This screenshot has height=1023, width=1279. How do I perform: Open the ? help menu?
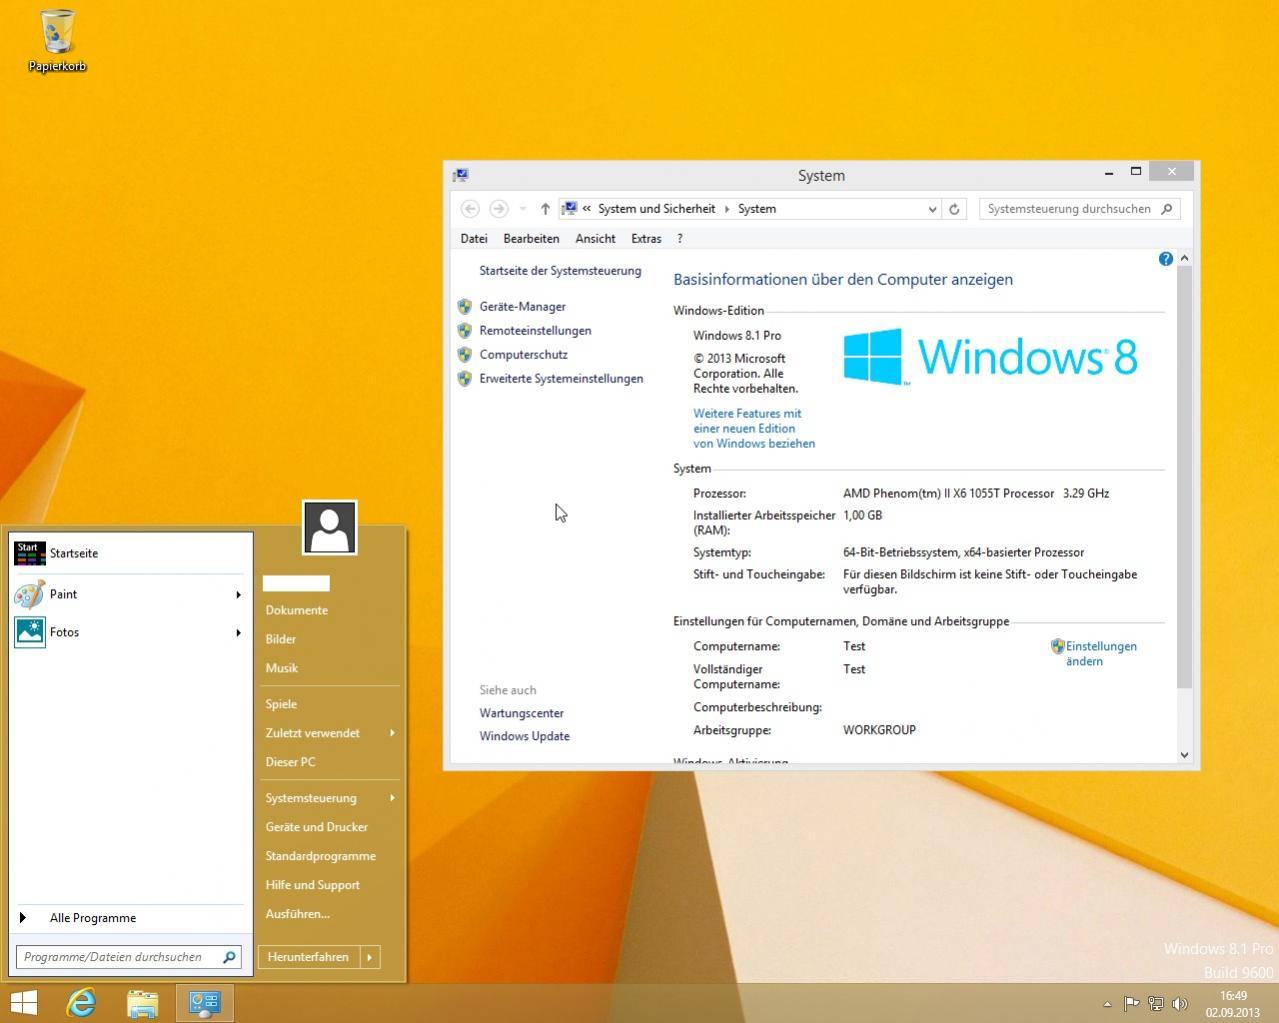[680, 239]
